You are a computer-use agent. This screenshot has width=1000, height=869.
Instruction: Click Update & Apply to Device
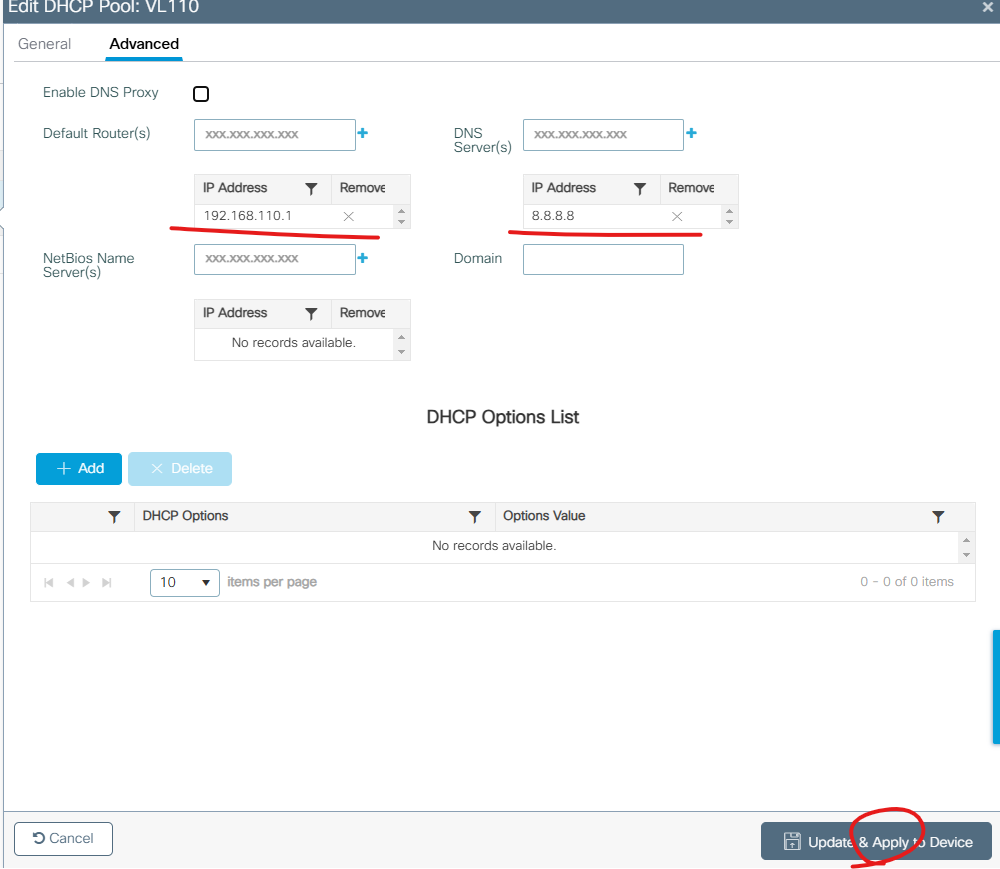pos(876,842)
